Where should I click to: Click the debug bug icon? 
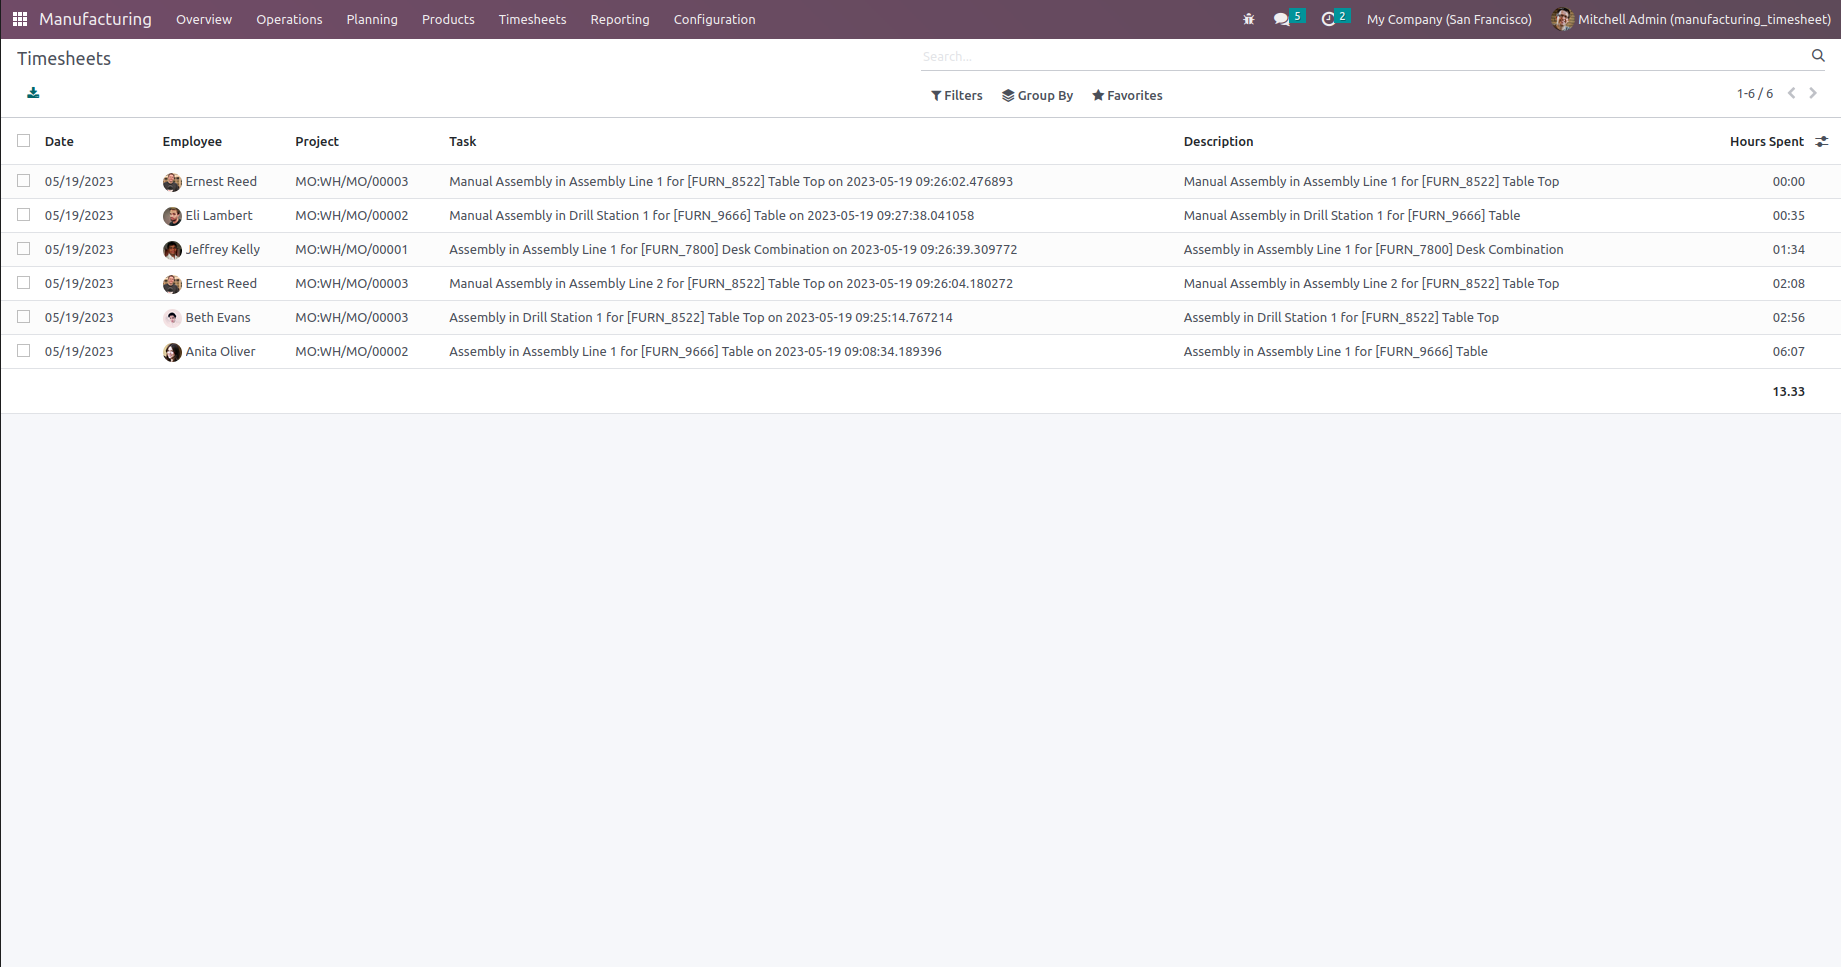coord(1248,19)
